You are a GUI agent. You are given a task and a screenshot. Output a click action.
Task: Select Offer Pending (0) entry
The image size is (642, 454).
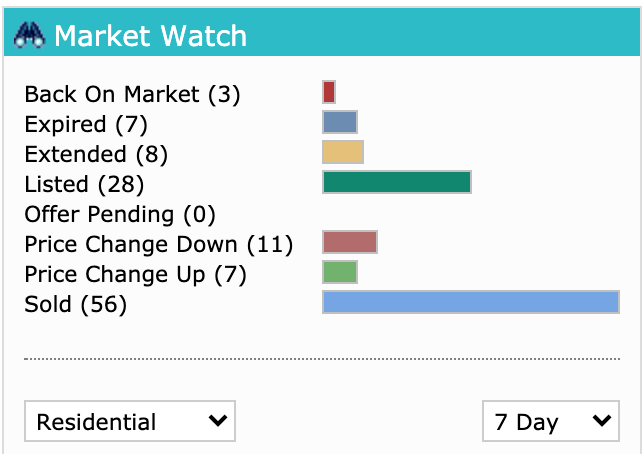click(120, 214)
